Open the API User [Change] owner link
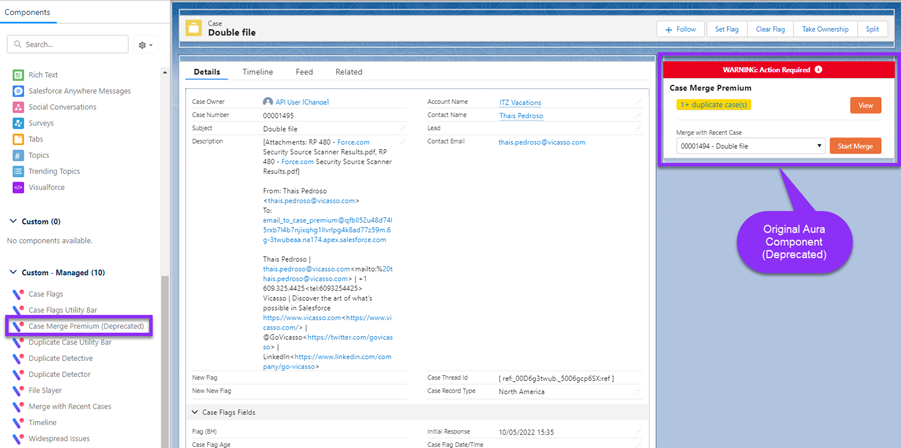901x448 pixels. (302, 102)
